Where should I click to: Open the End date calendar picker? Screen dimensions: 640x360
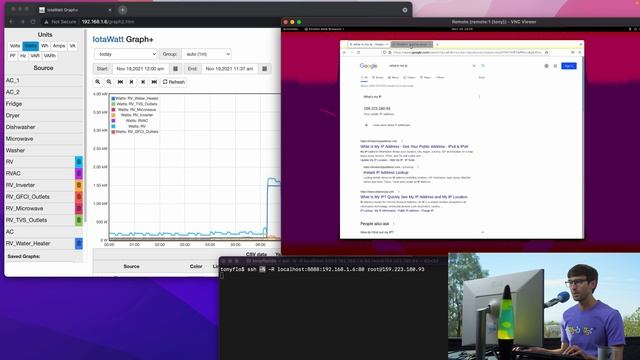(x=264, y=69)
